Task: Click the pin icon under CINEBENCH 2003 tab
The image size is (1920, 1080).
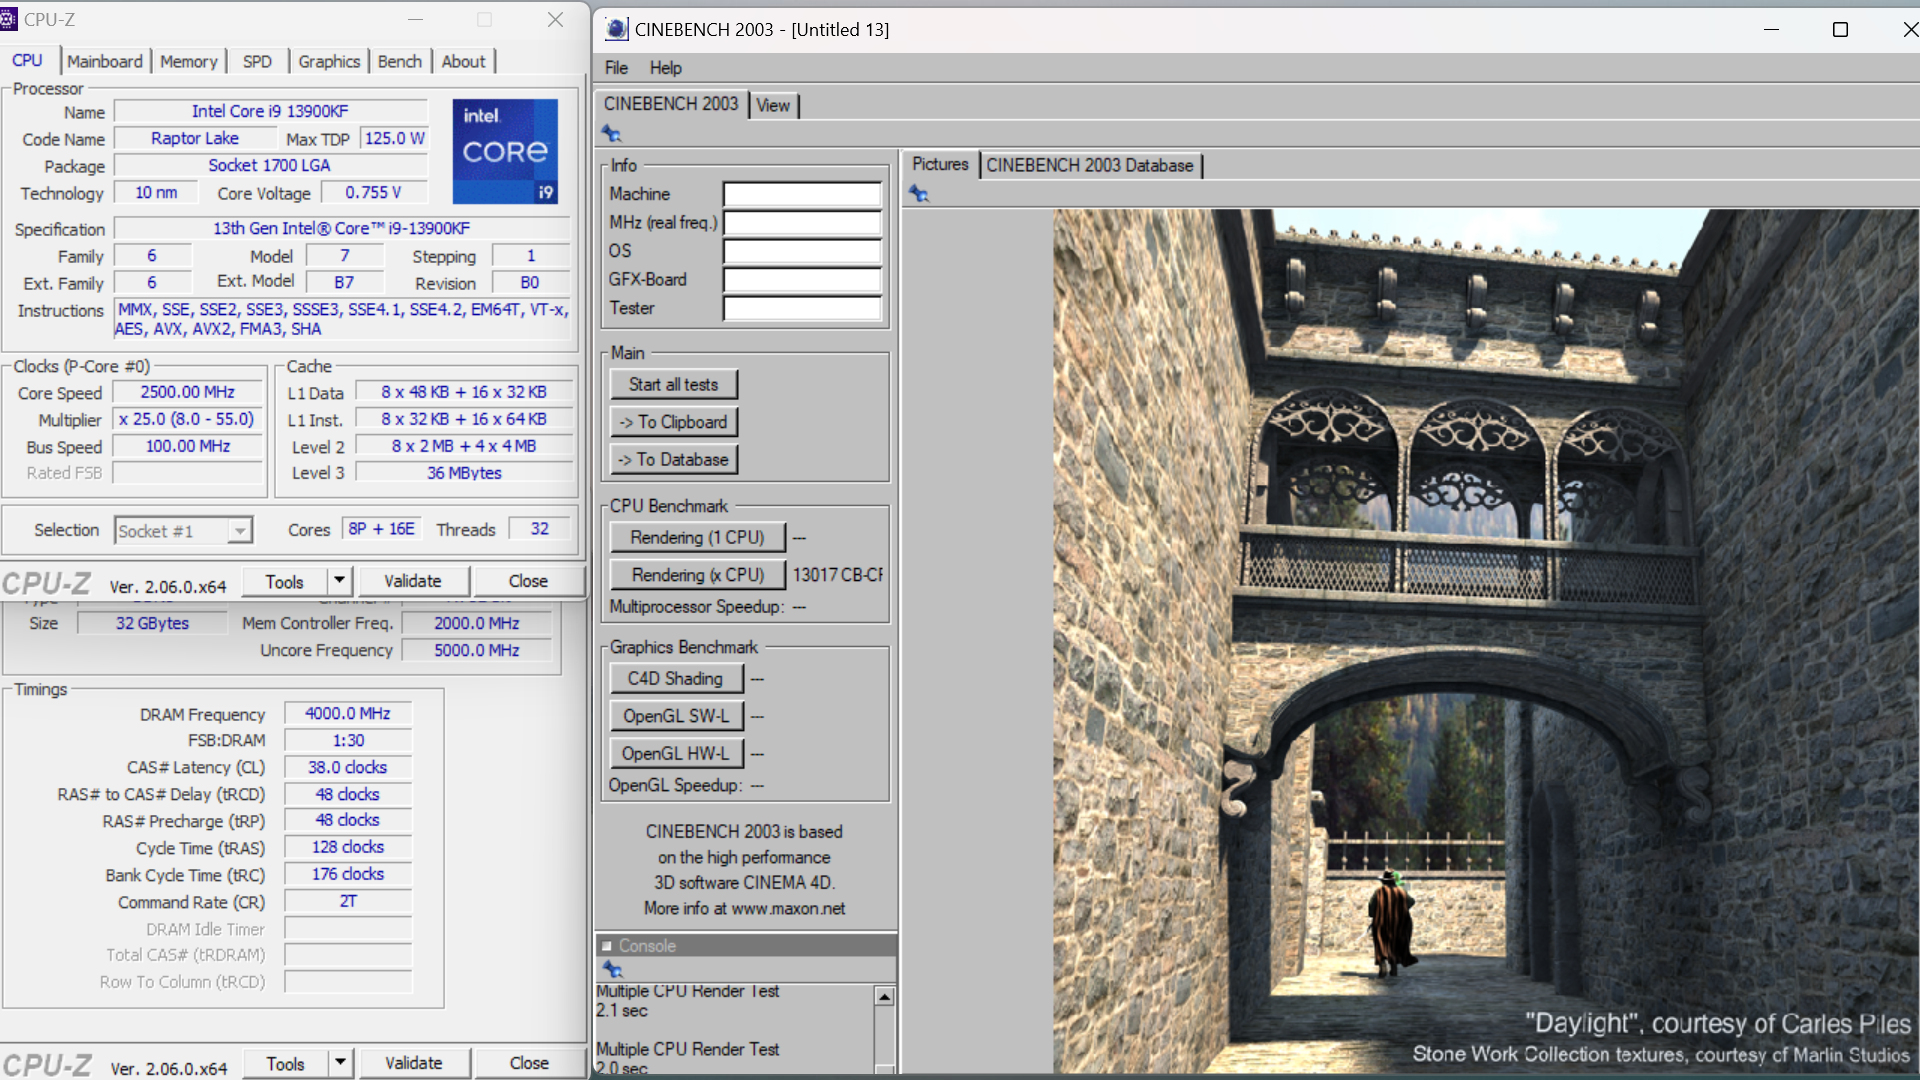Action: point(612,134)
